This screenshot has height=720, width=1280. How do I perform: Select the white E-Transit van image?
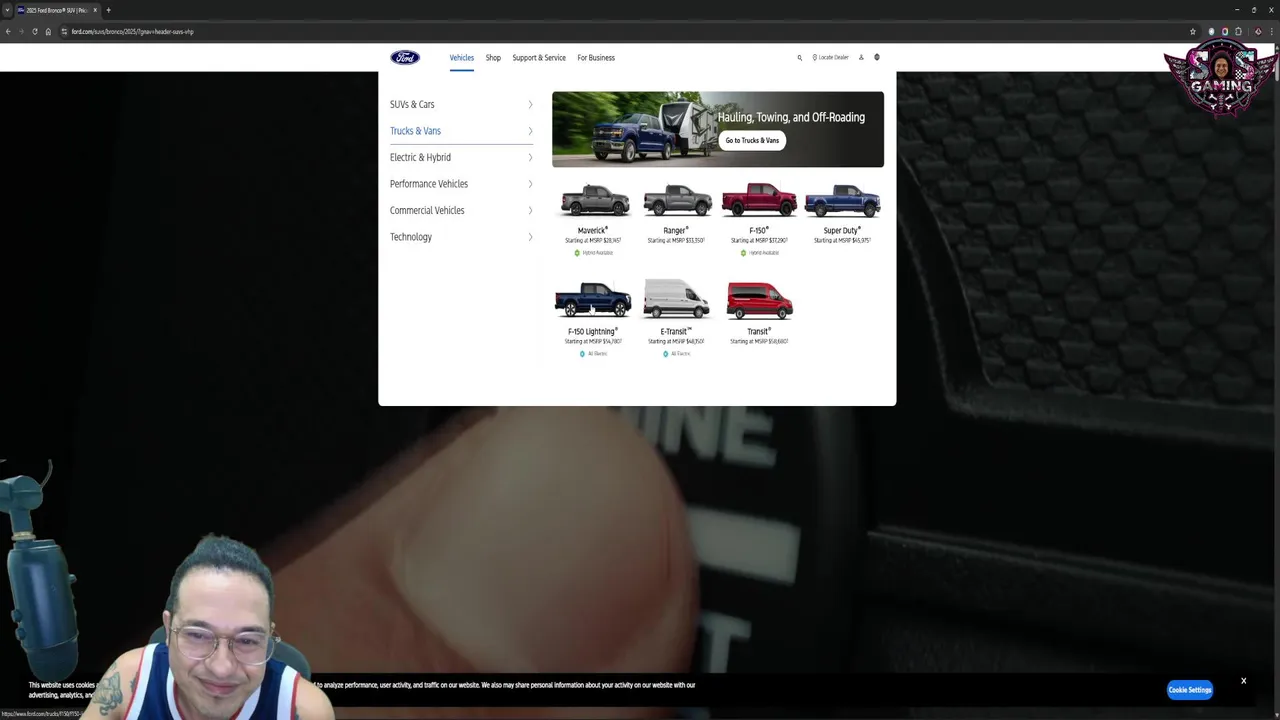pos(676,299)
